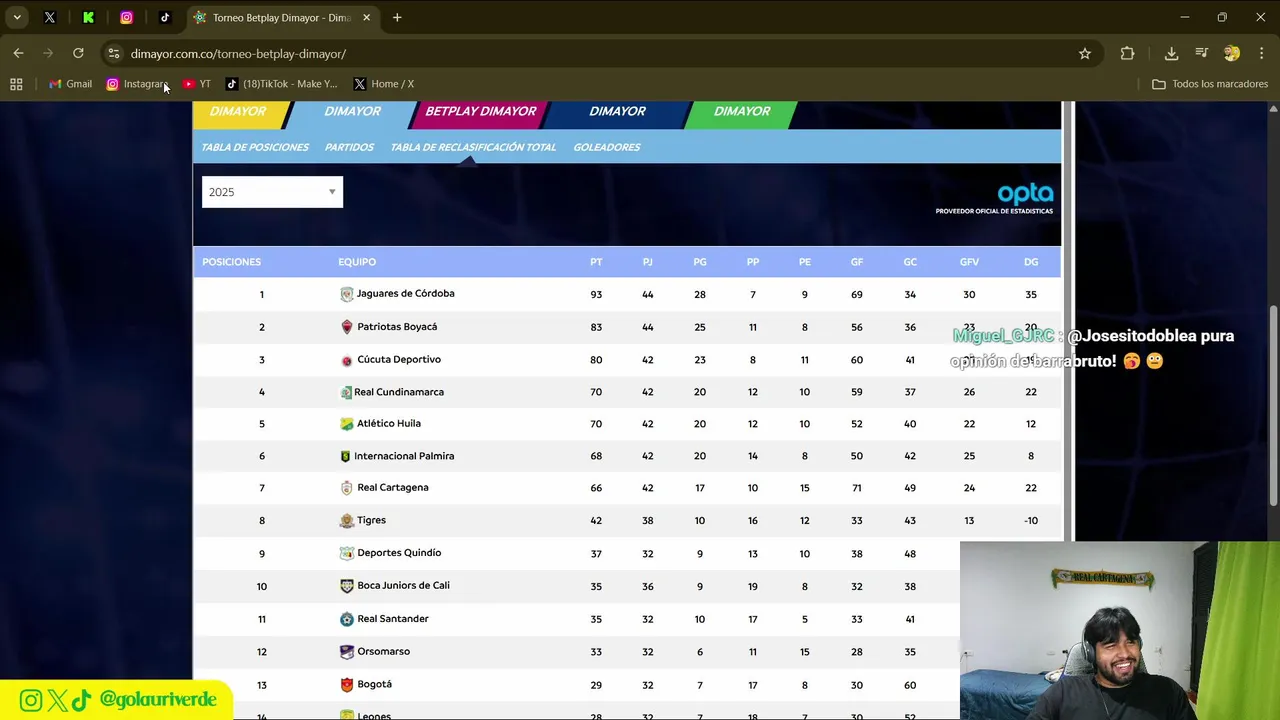Click the POSICIONES column header
The height and width of the screenshot is (720, 1280).
click(231, 262)
